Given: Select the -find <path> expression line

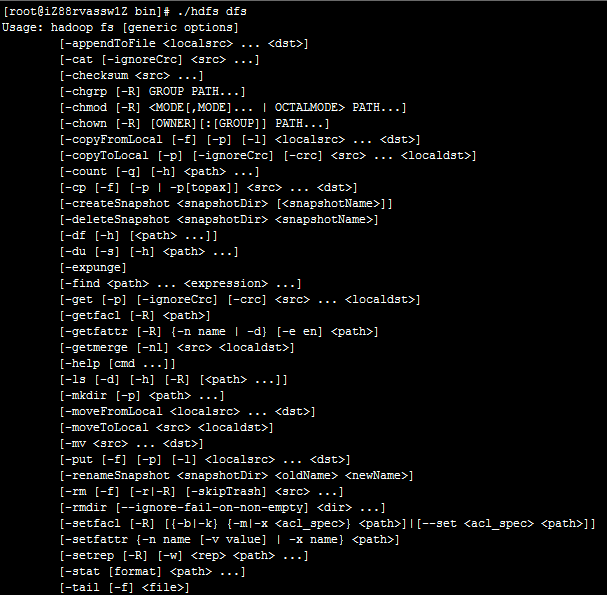Looking at the screenshot, I should coord(180,283).
